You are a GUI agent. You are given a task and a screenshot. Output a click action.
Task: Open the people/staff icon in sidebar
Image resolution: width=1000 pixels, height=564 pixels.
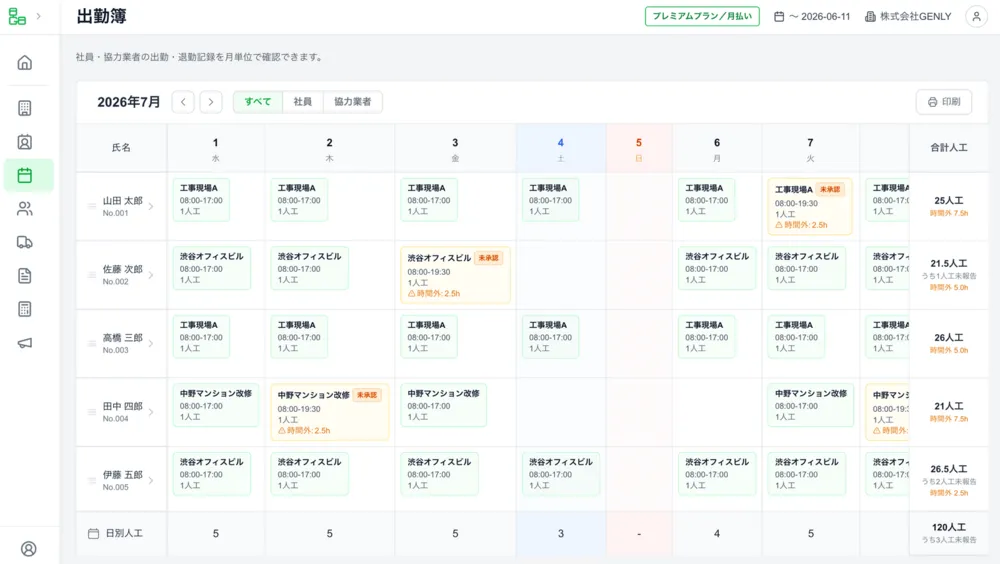tap(25, 209)
